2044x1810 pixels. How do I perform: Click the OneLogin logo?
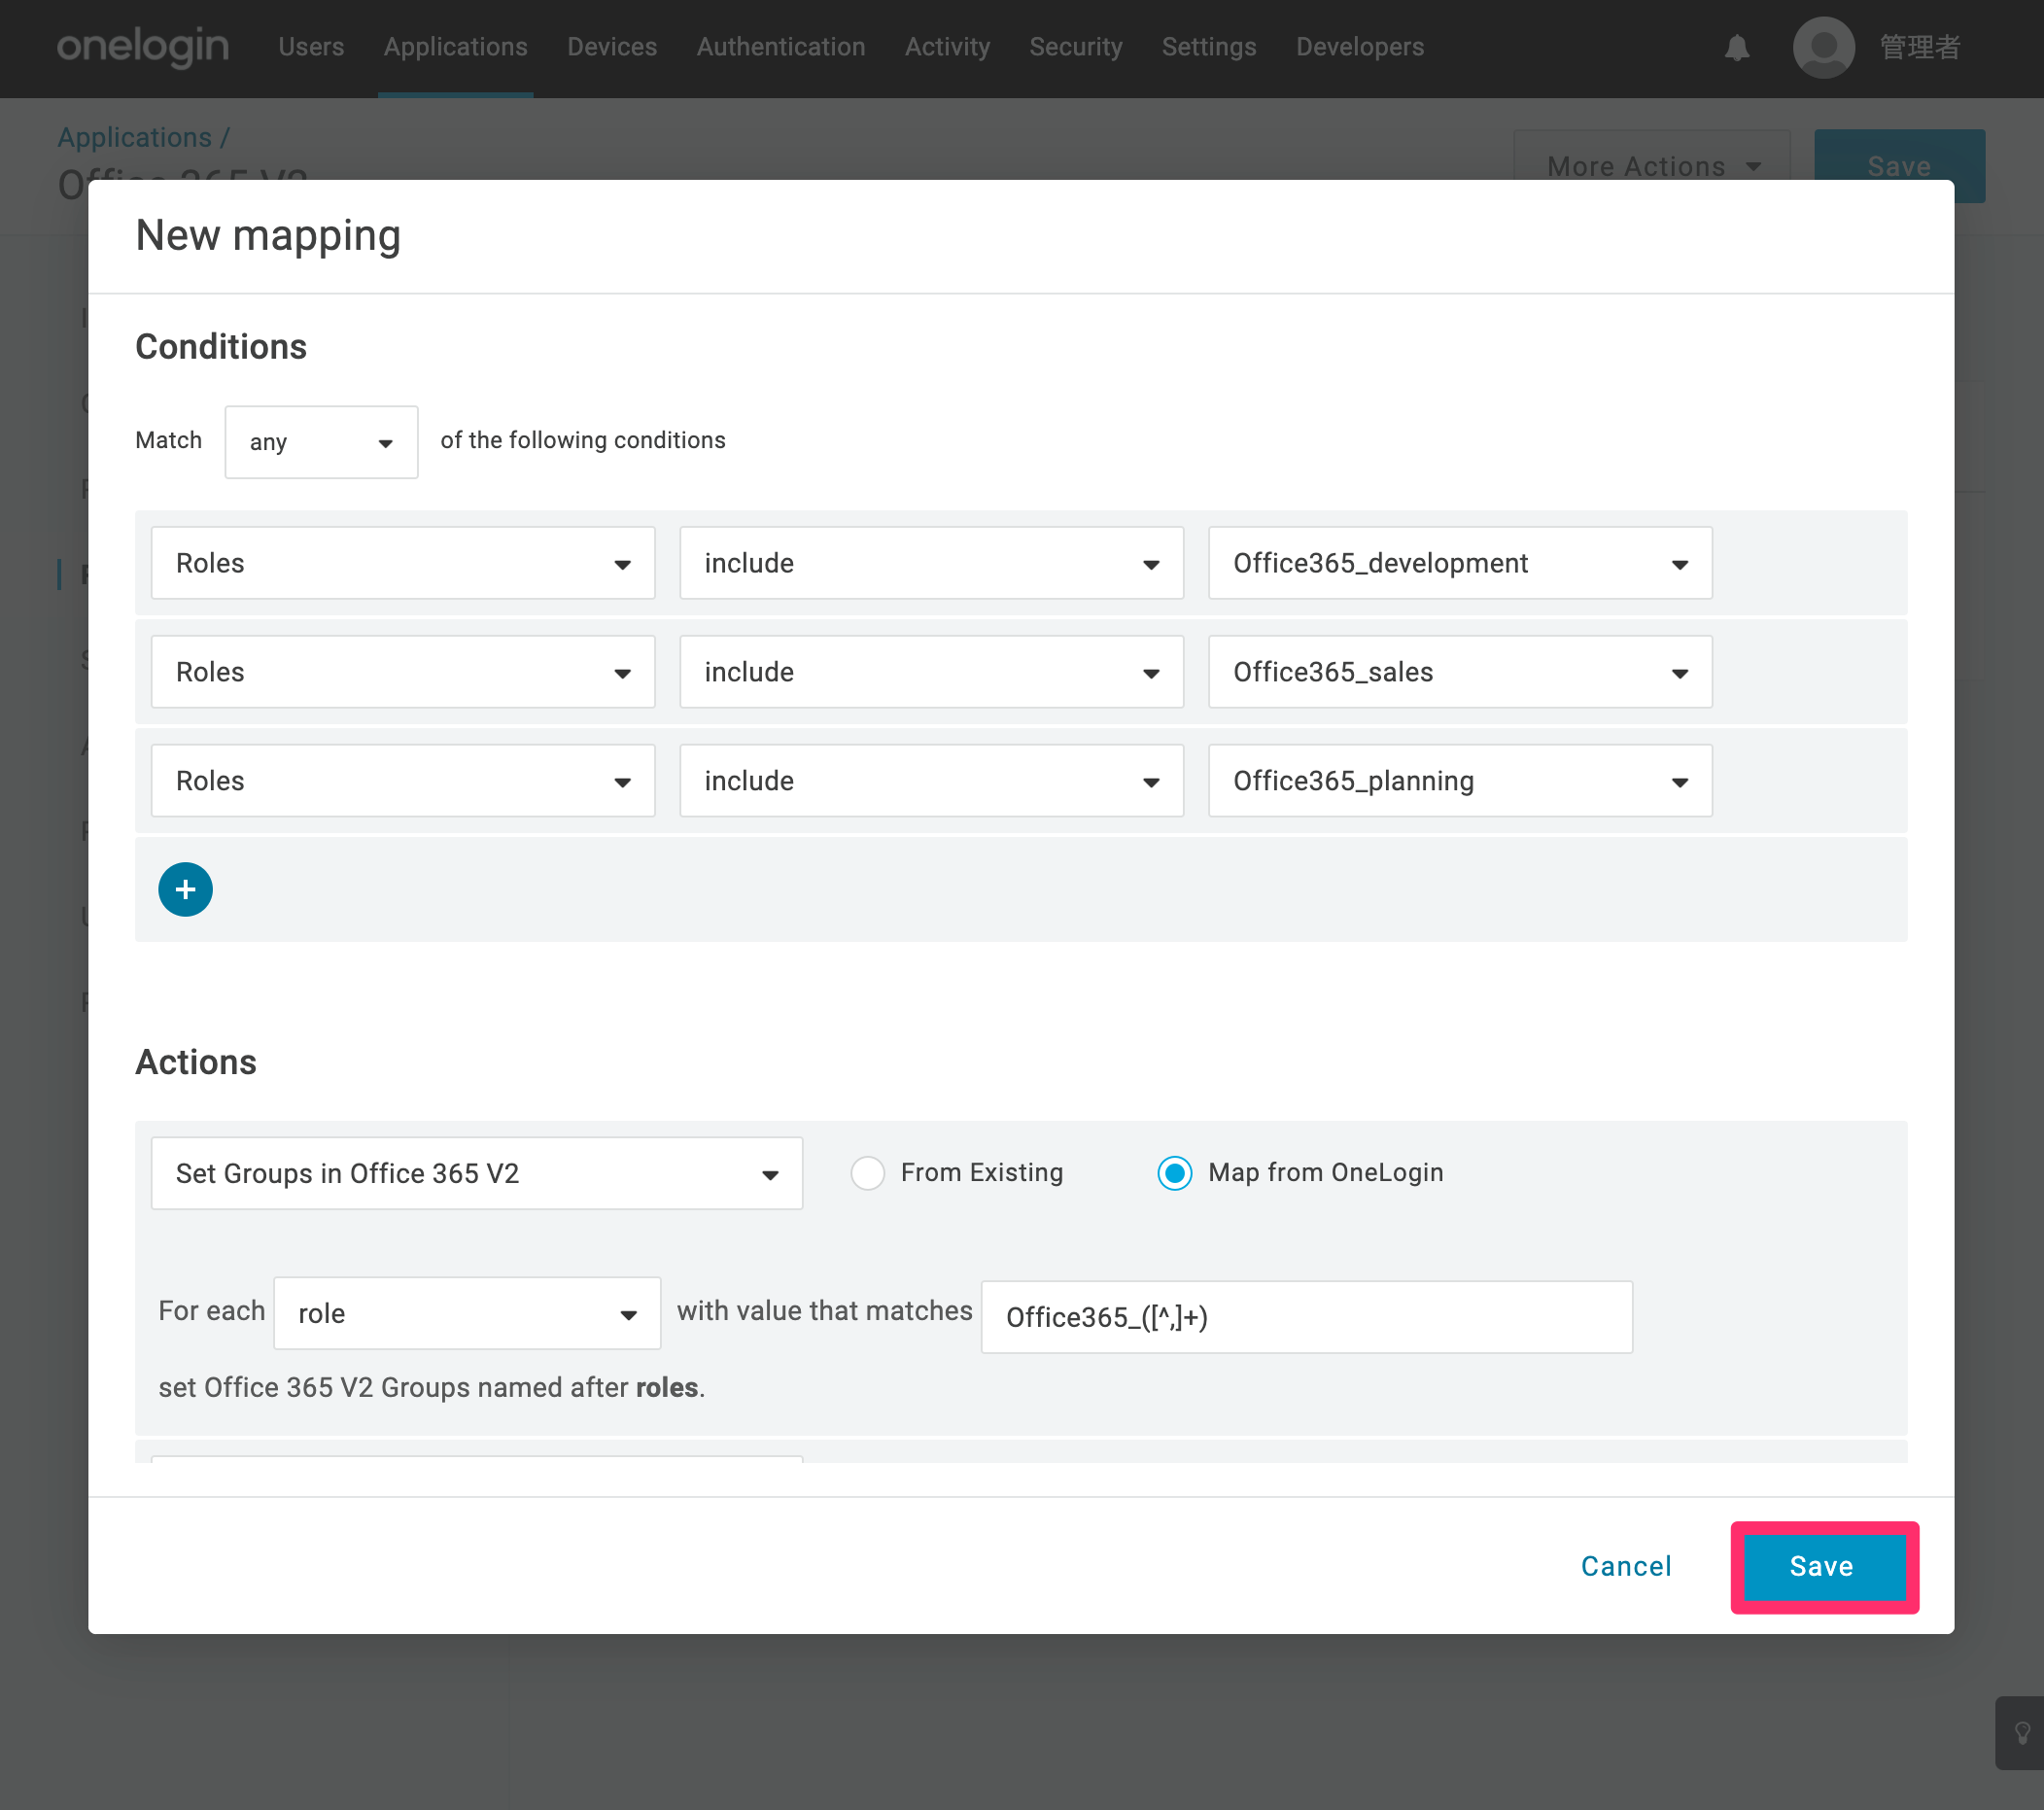142,47
